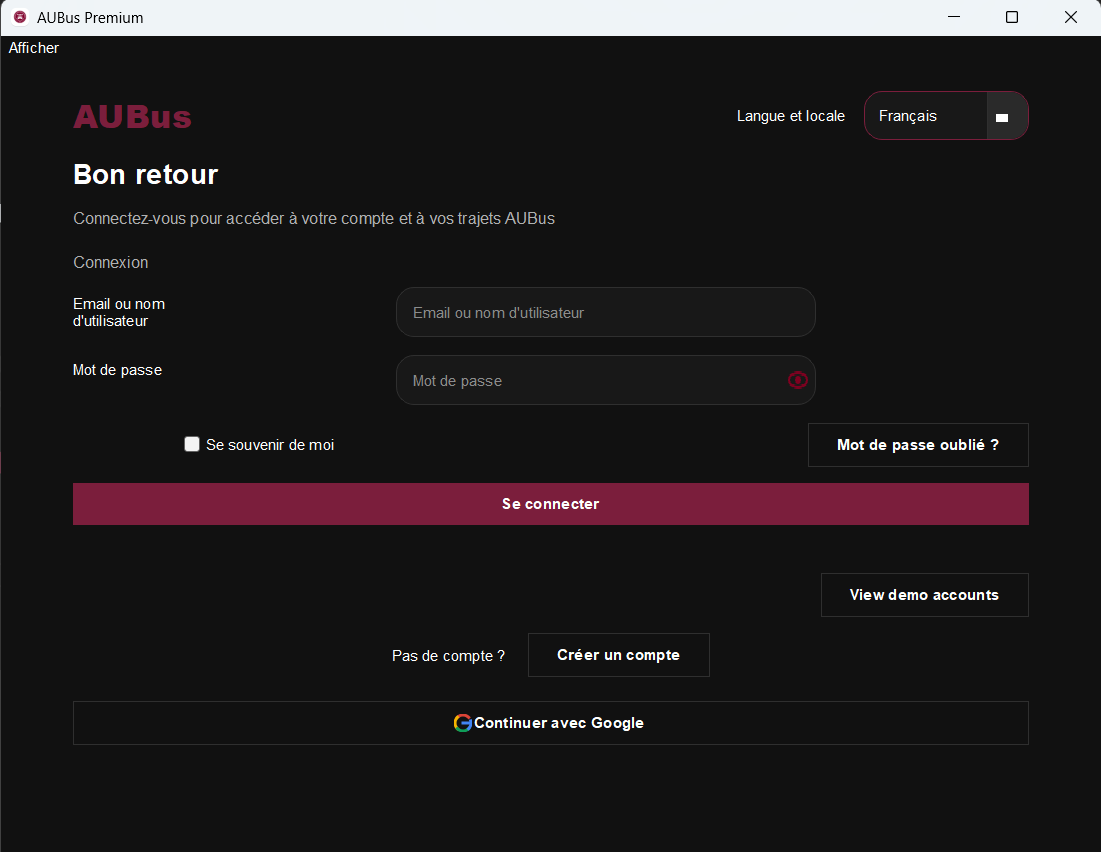Click the Bon retour heading
Screen dimensions: 1101x852
point(145,174)
